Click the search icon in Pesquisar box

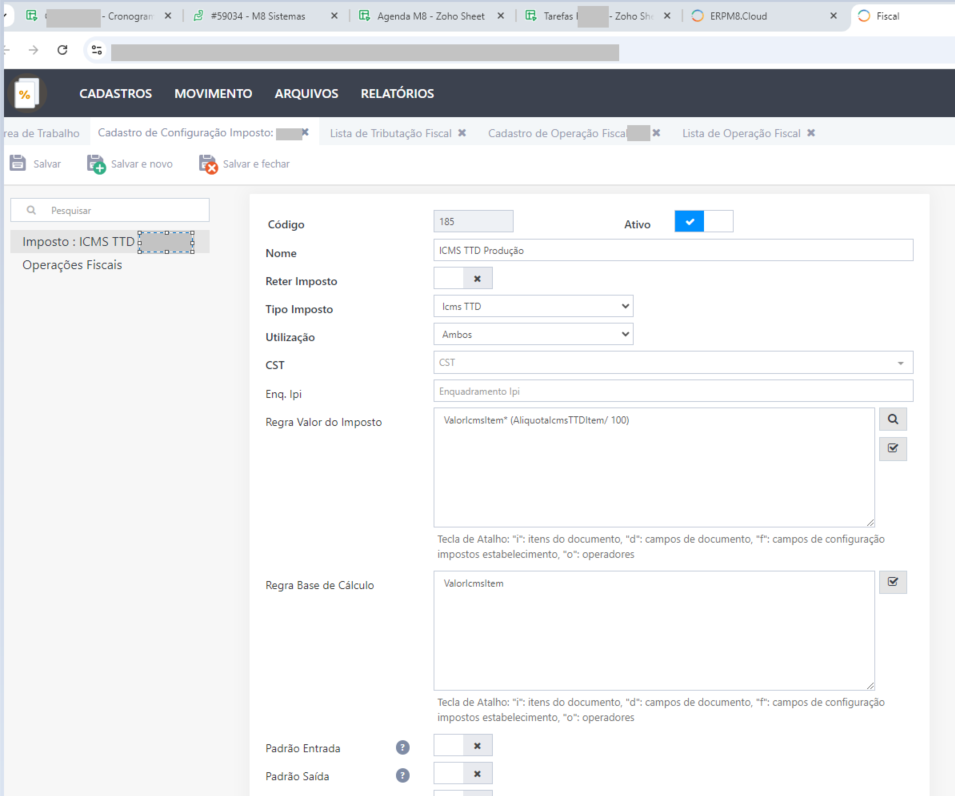tap(31, 210)
